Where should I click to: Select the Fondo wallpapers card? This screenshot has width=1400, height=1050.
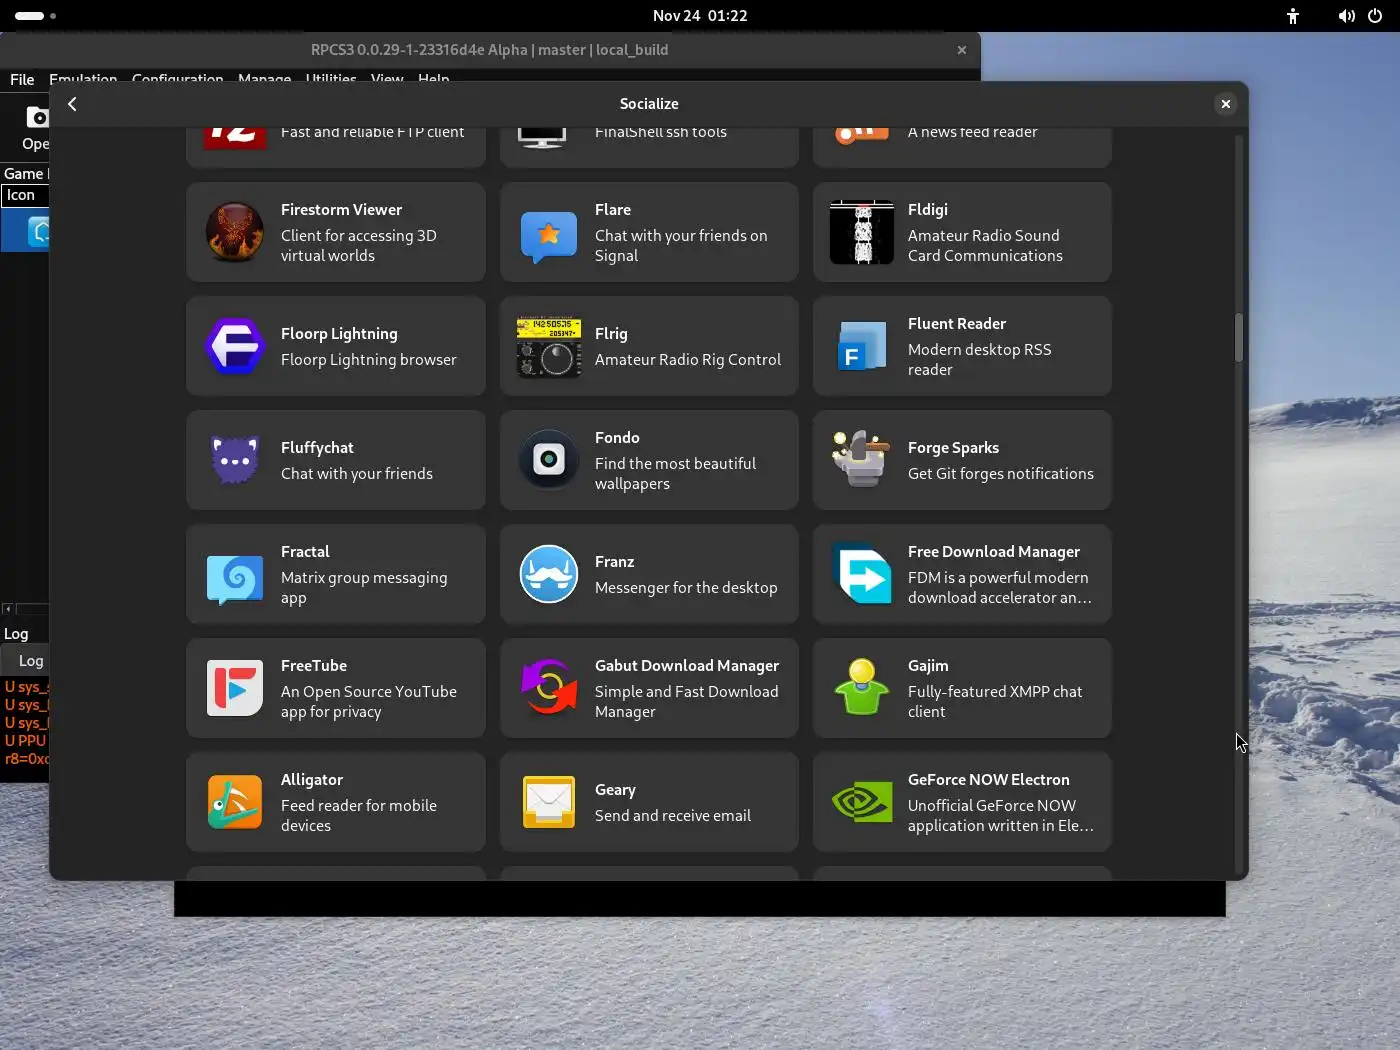pos(649,460)
